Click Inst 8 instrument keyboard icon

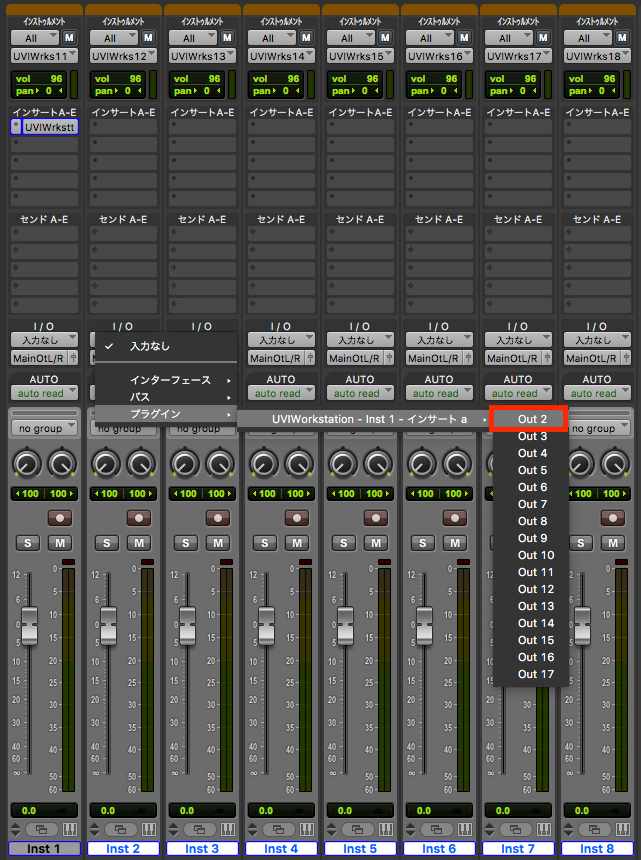coord(623,829)
